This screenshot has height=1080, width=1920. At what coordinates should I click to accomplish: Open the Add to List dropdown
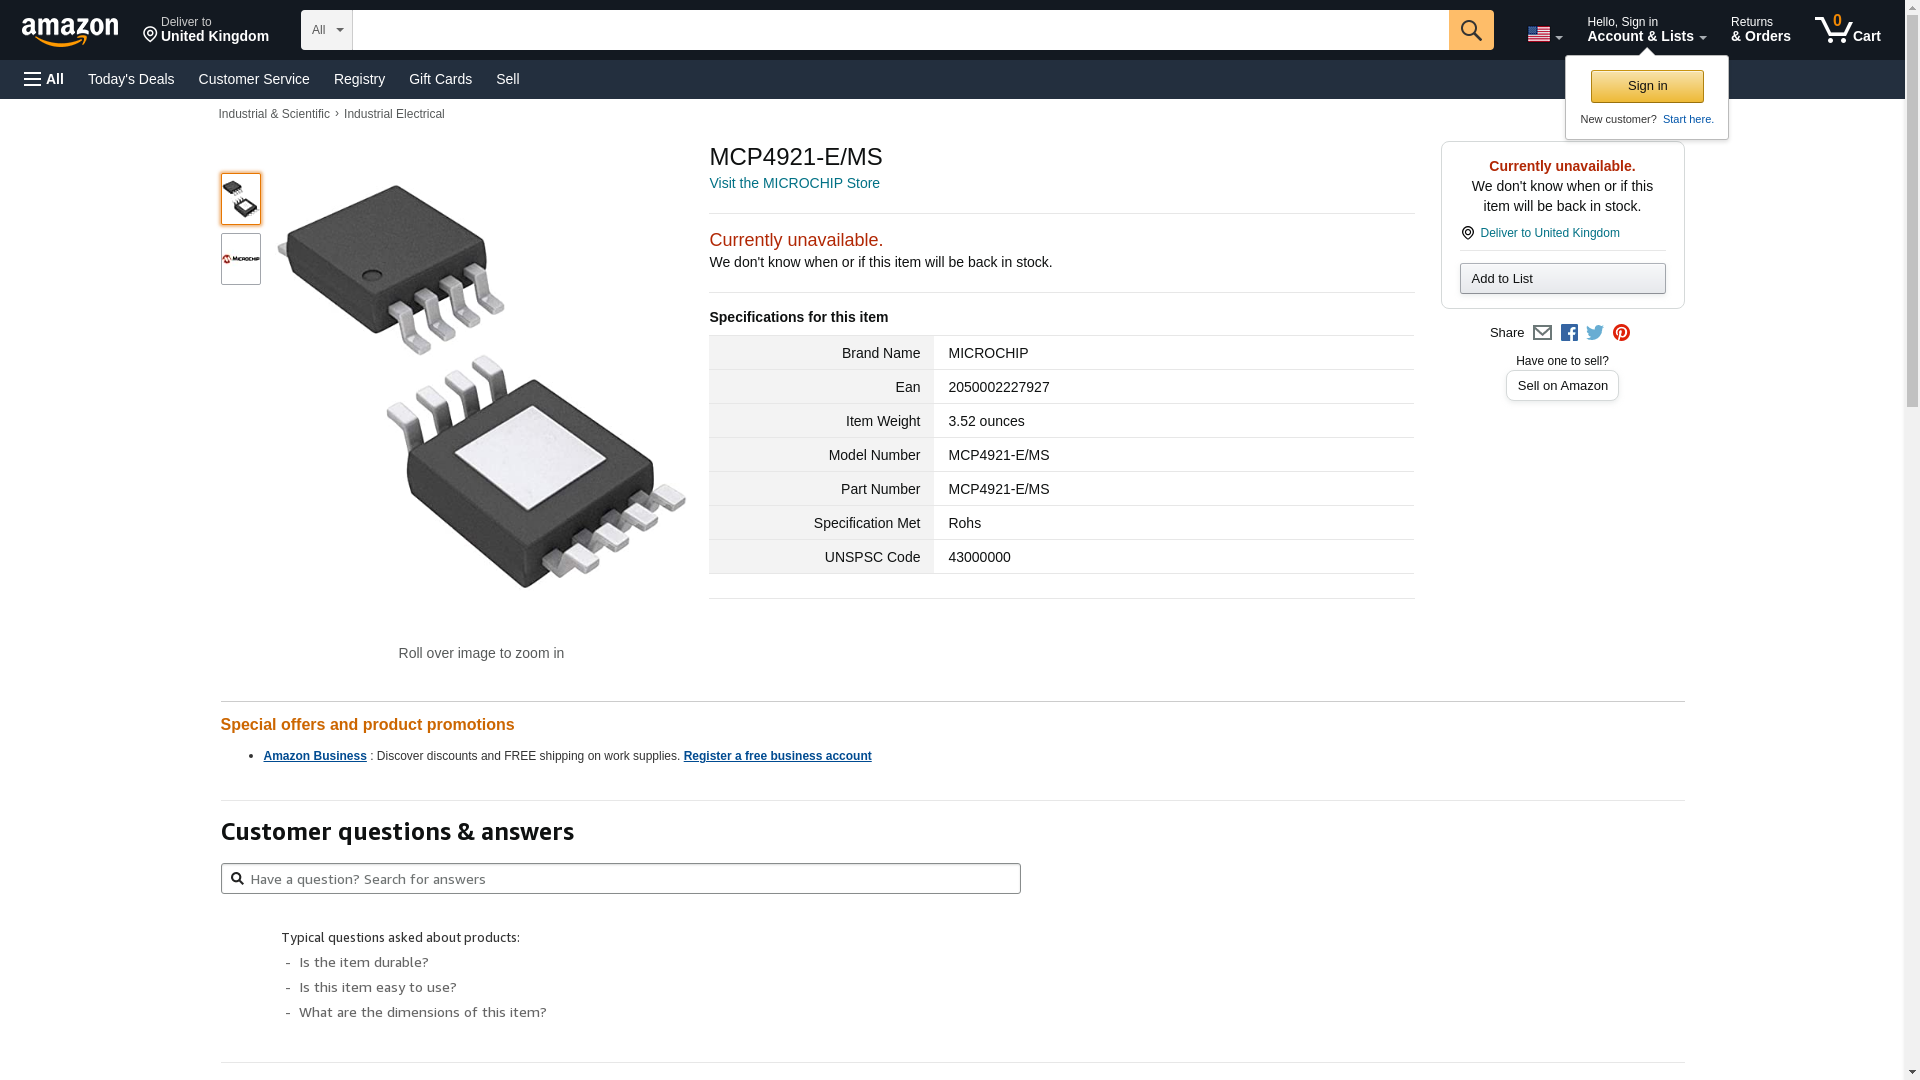(x=1562, y=279)
